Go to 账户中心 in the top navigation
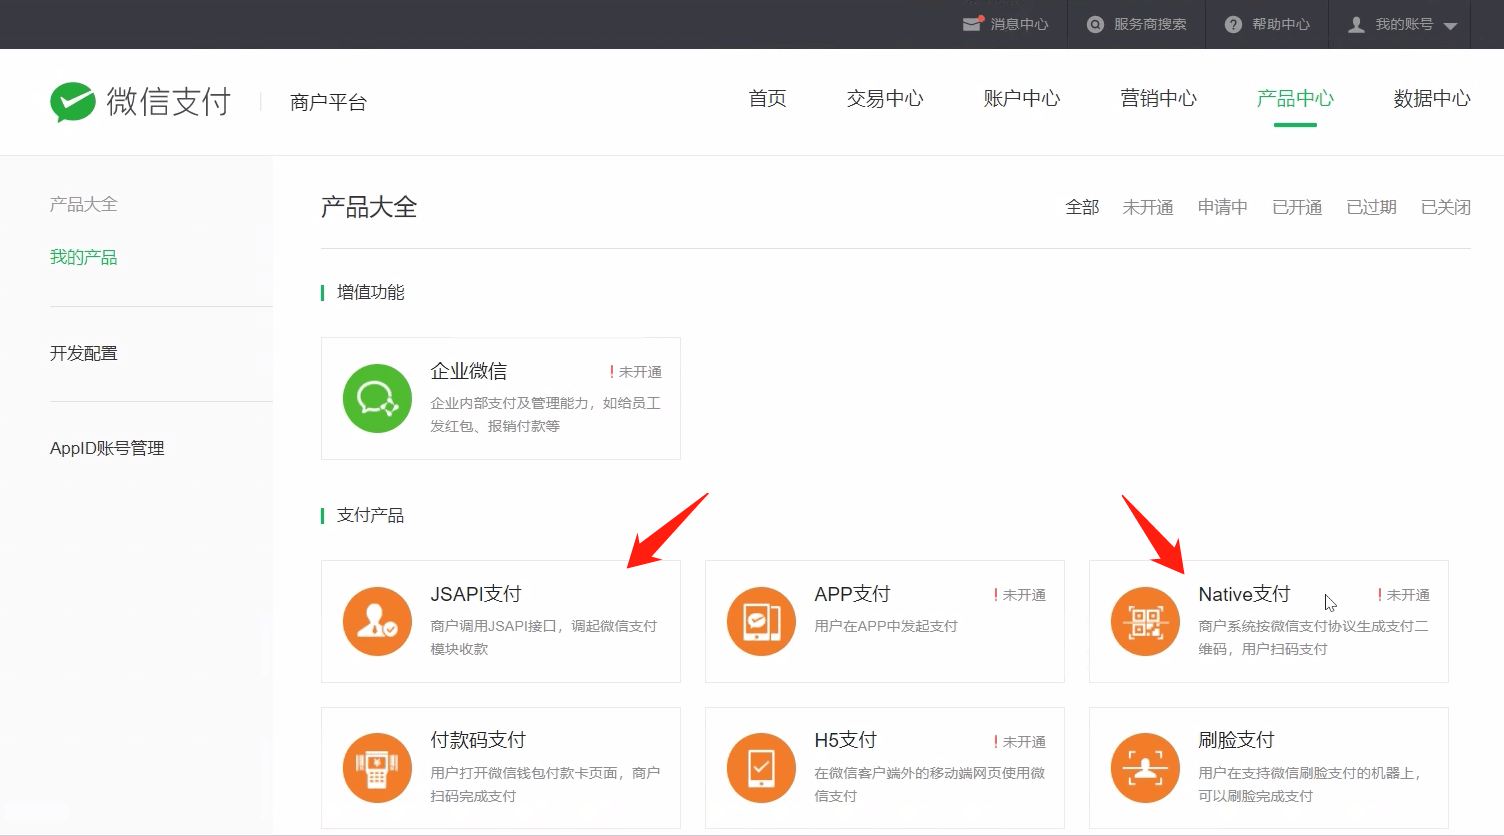Viewport: 1504px width, 836px height. point(1021,99)
